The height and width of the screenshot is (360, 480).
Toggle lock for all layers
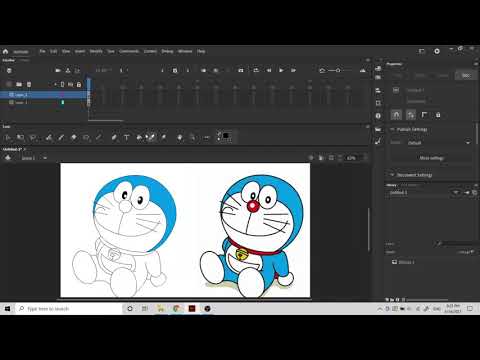[x=79, y=85]
